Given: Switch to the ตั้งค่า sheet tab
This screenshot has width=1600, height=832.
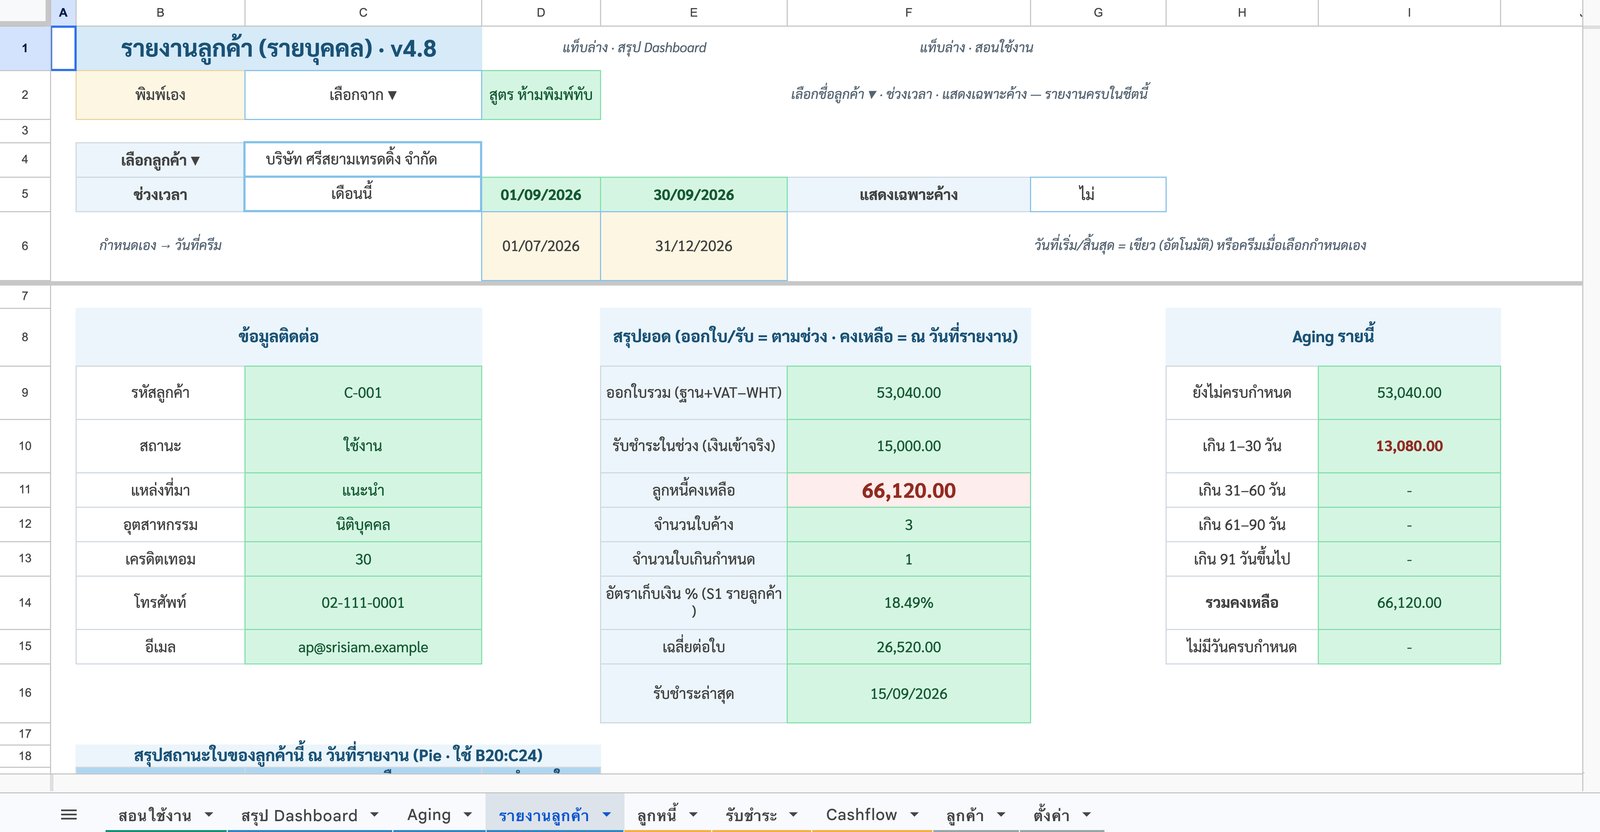Looking at the screenshot, I should (x=1051, y=815).
